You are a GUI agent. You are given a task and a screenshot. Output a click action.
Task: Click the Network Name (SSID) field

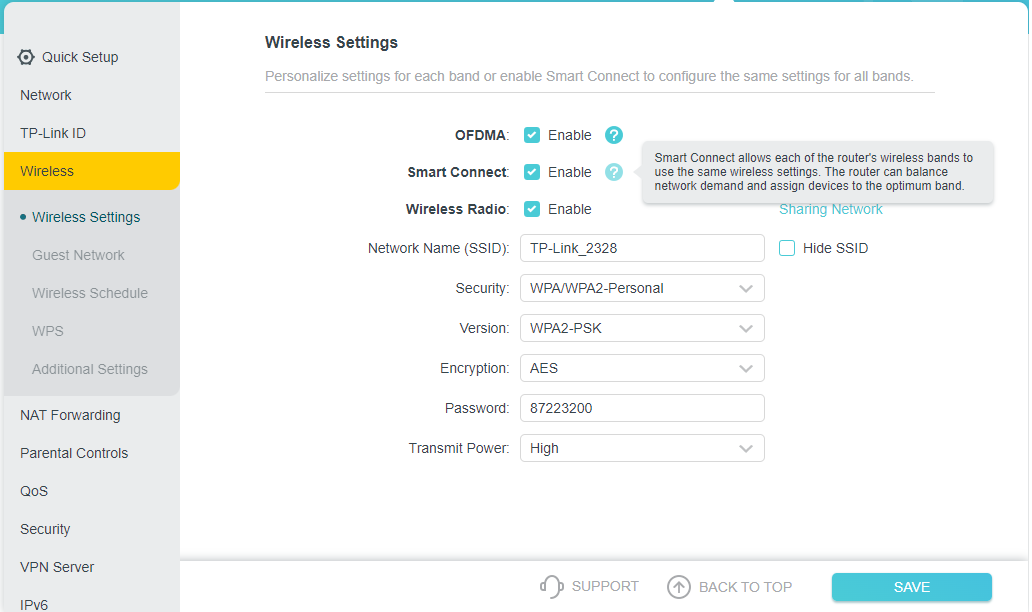pyautogui.click(x=642, y=248)
